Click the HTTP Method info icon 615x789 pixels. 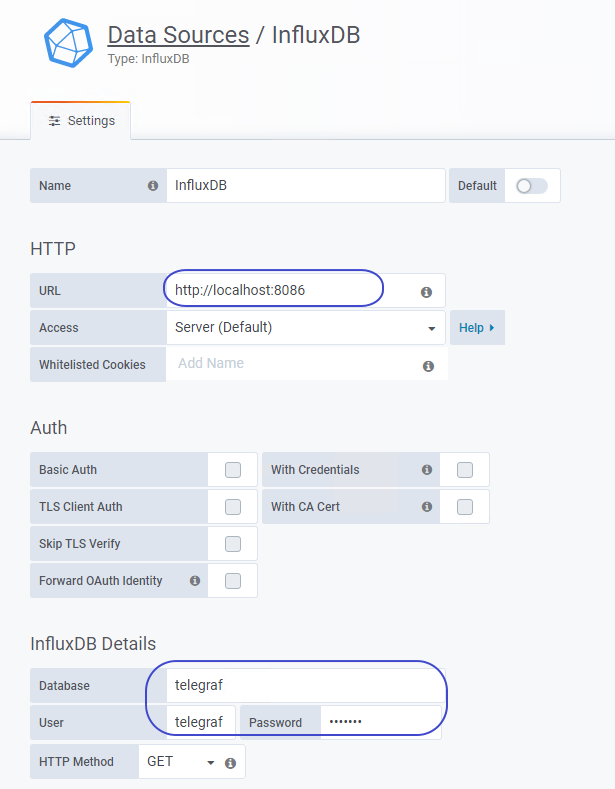tap(230, 763)
